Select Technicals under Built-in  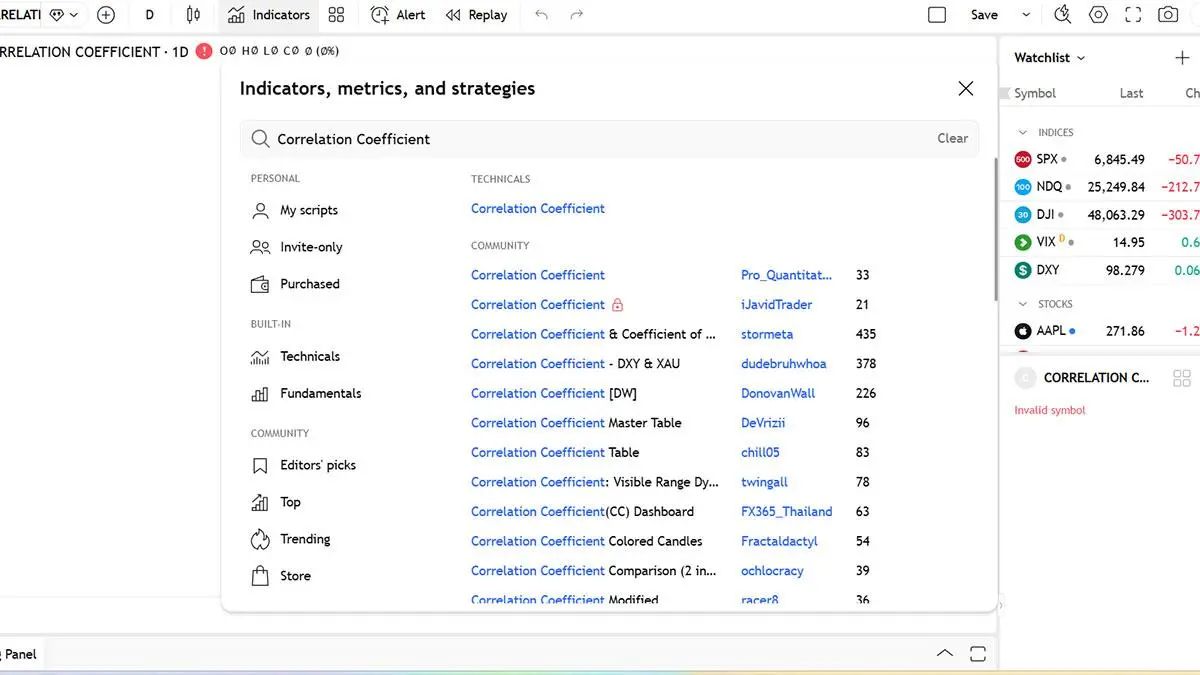point(309,356)
